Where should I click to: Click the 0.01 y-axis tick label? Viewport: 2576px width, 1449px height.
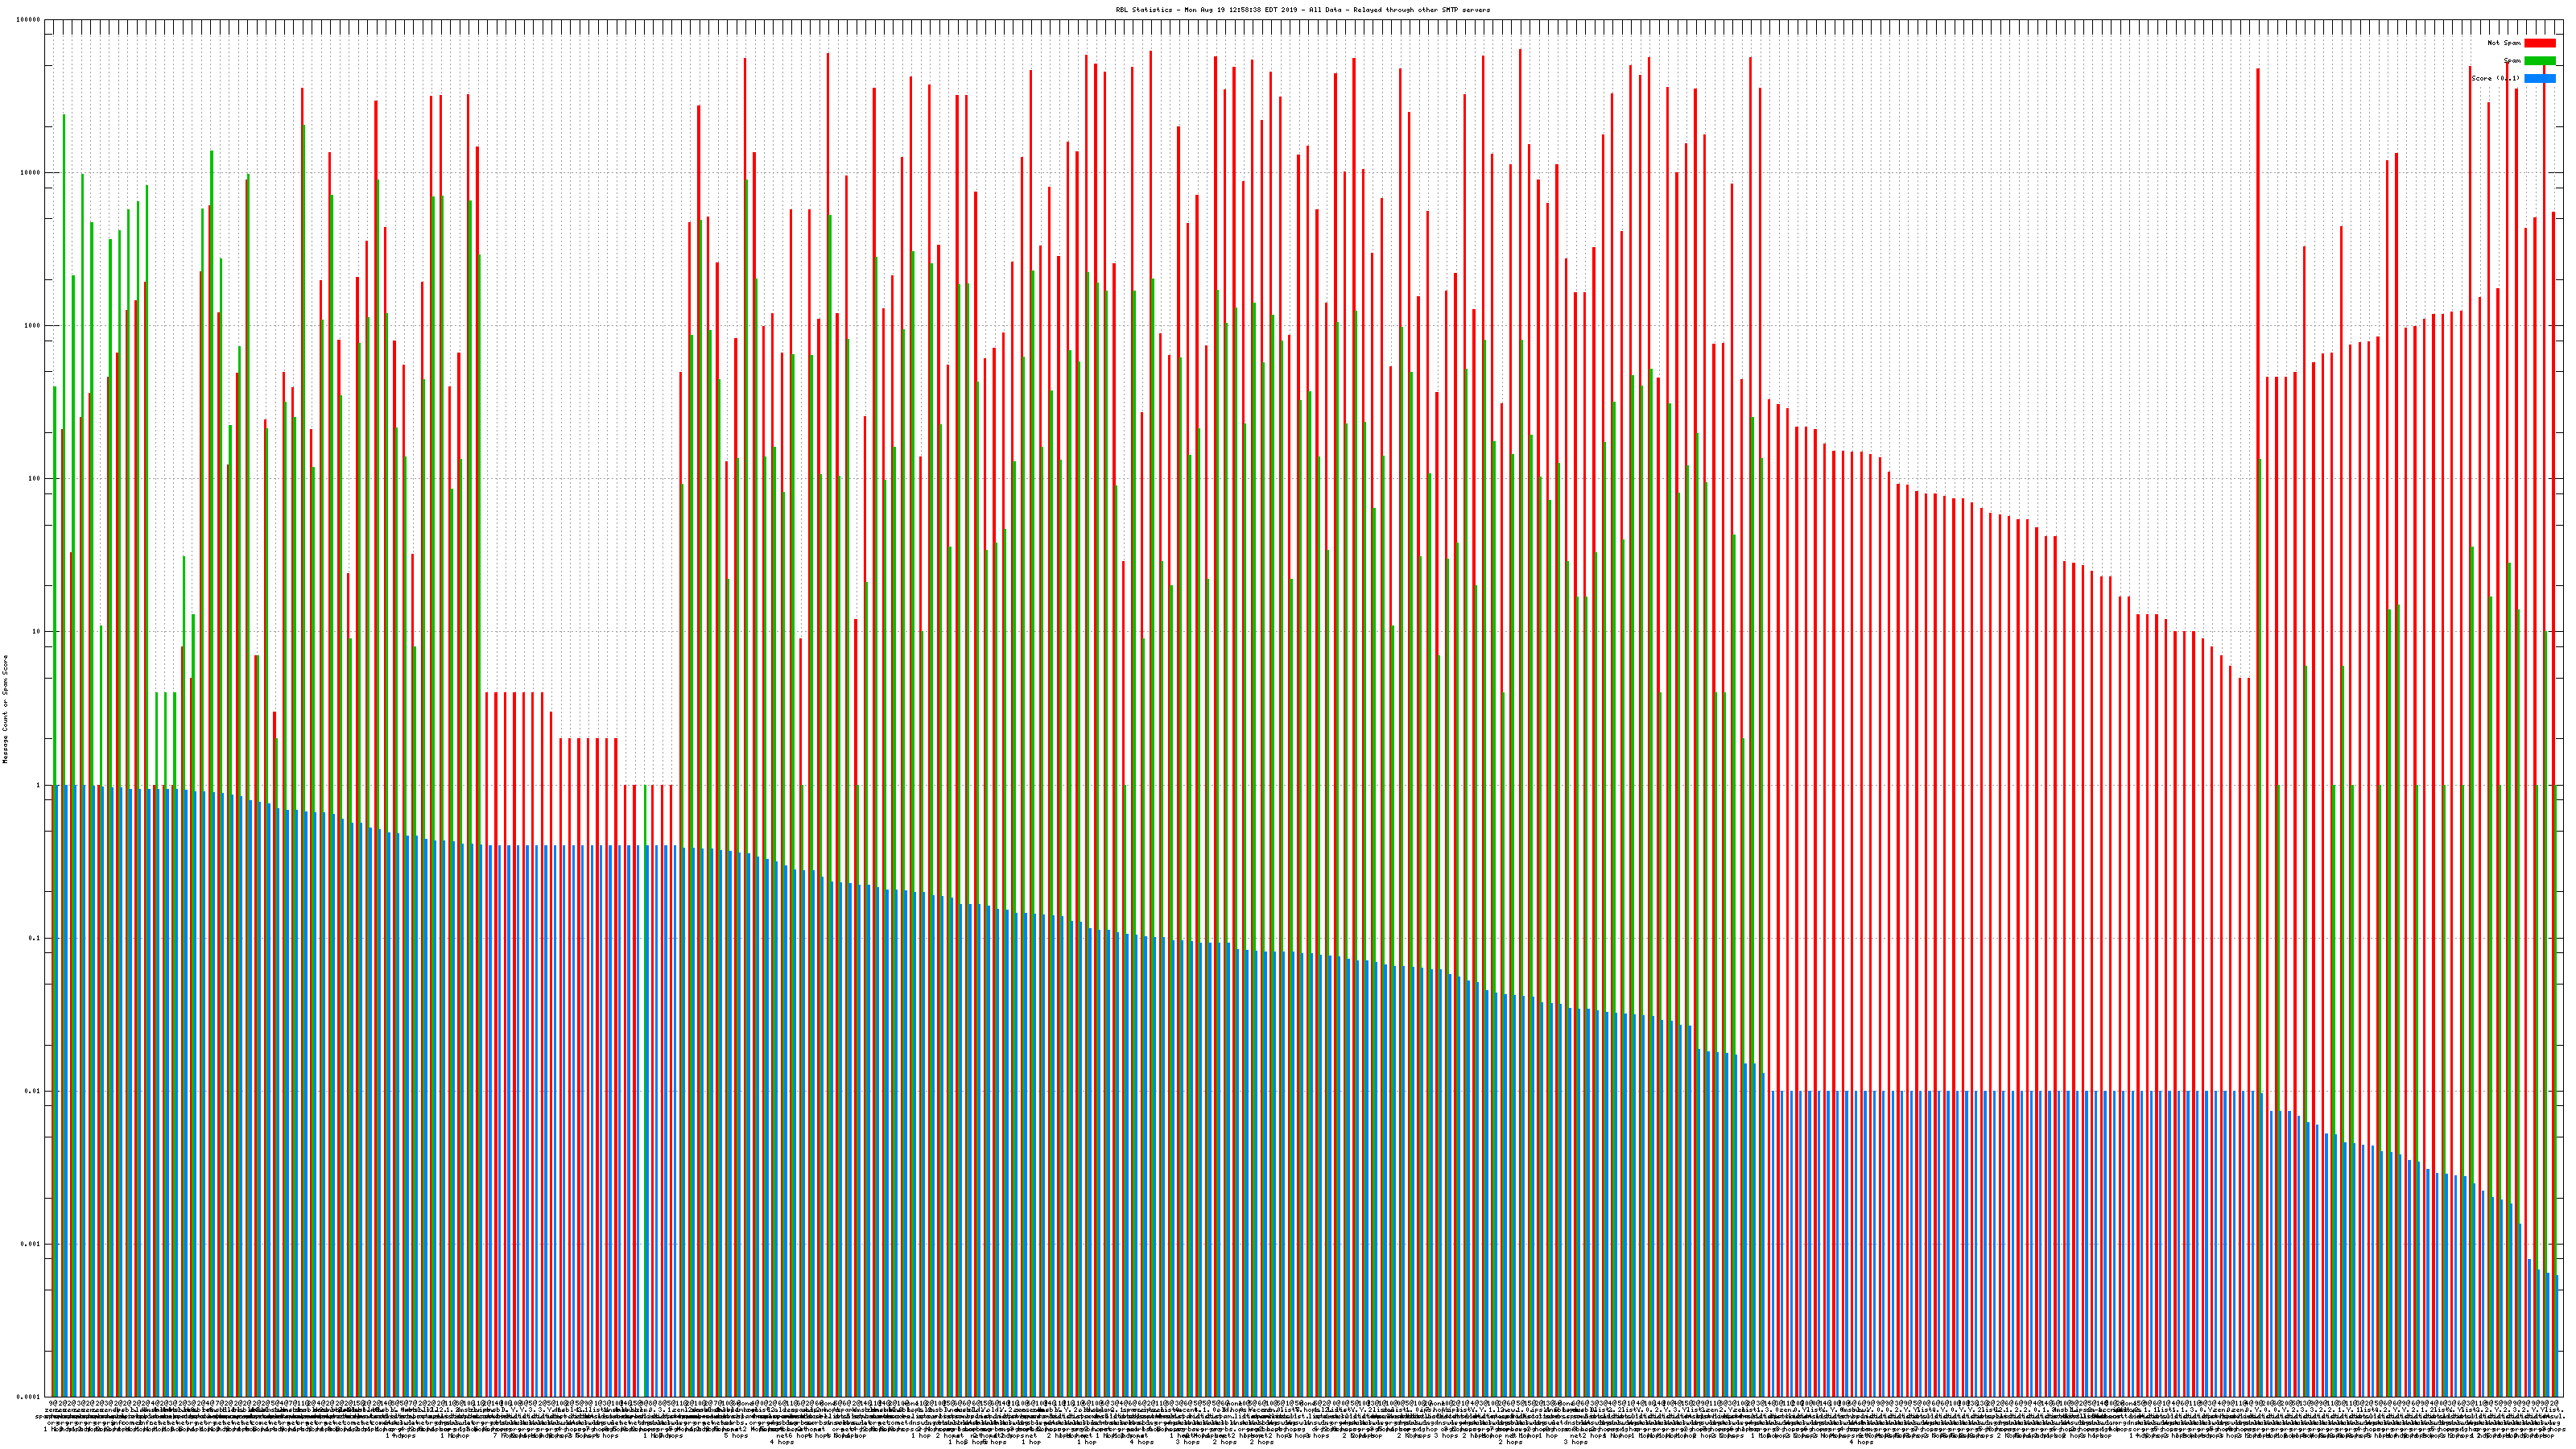tap(34, 1091)
